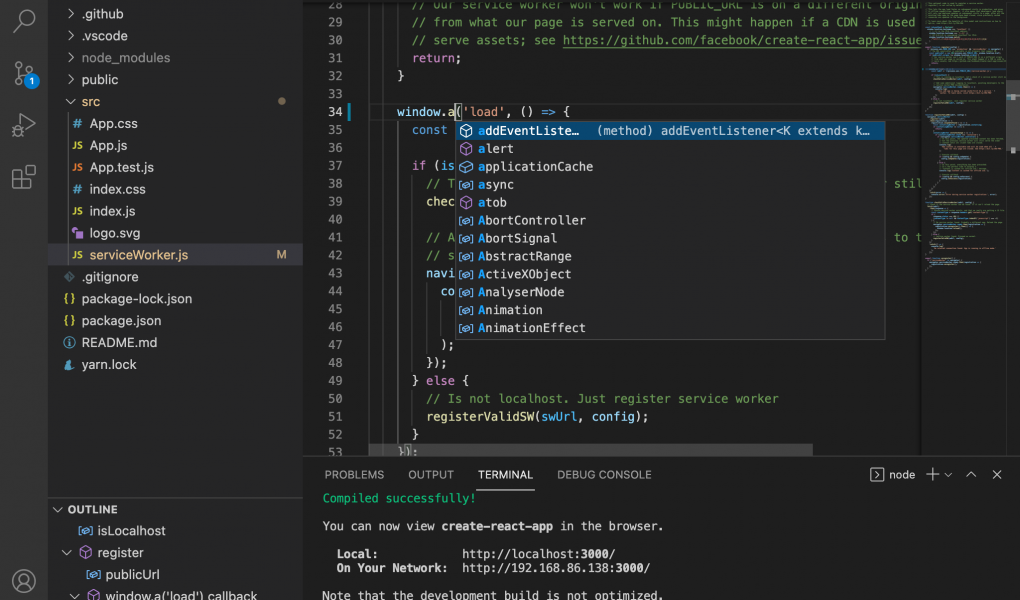Viewport: 1020px width, 600px height.
Task: Pick AbstractRange from suggestions
Action: [670, 256]
